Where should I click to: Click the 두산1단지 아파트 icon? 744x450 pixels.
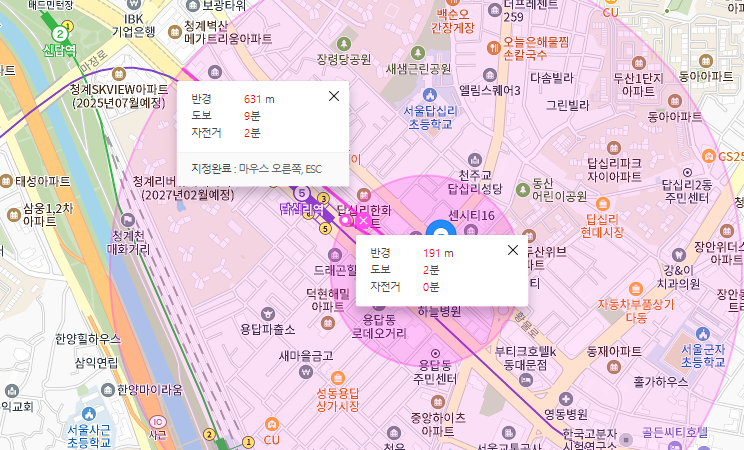point(639,63)
